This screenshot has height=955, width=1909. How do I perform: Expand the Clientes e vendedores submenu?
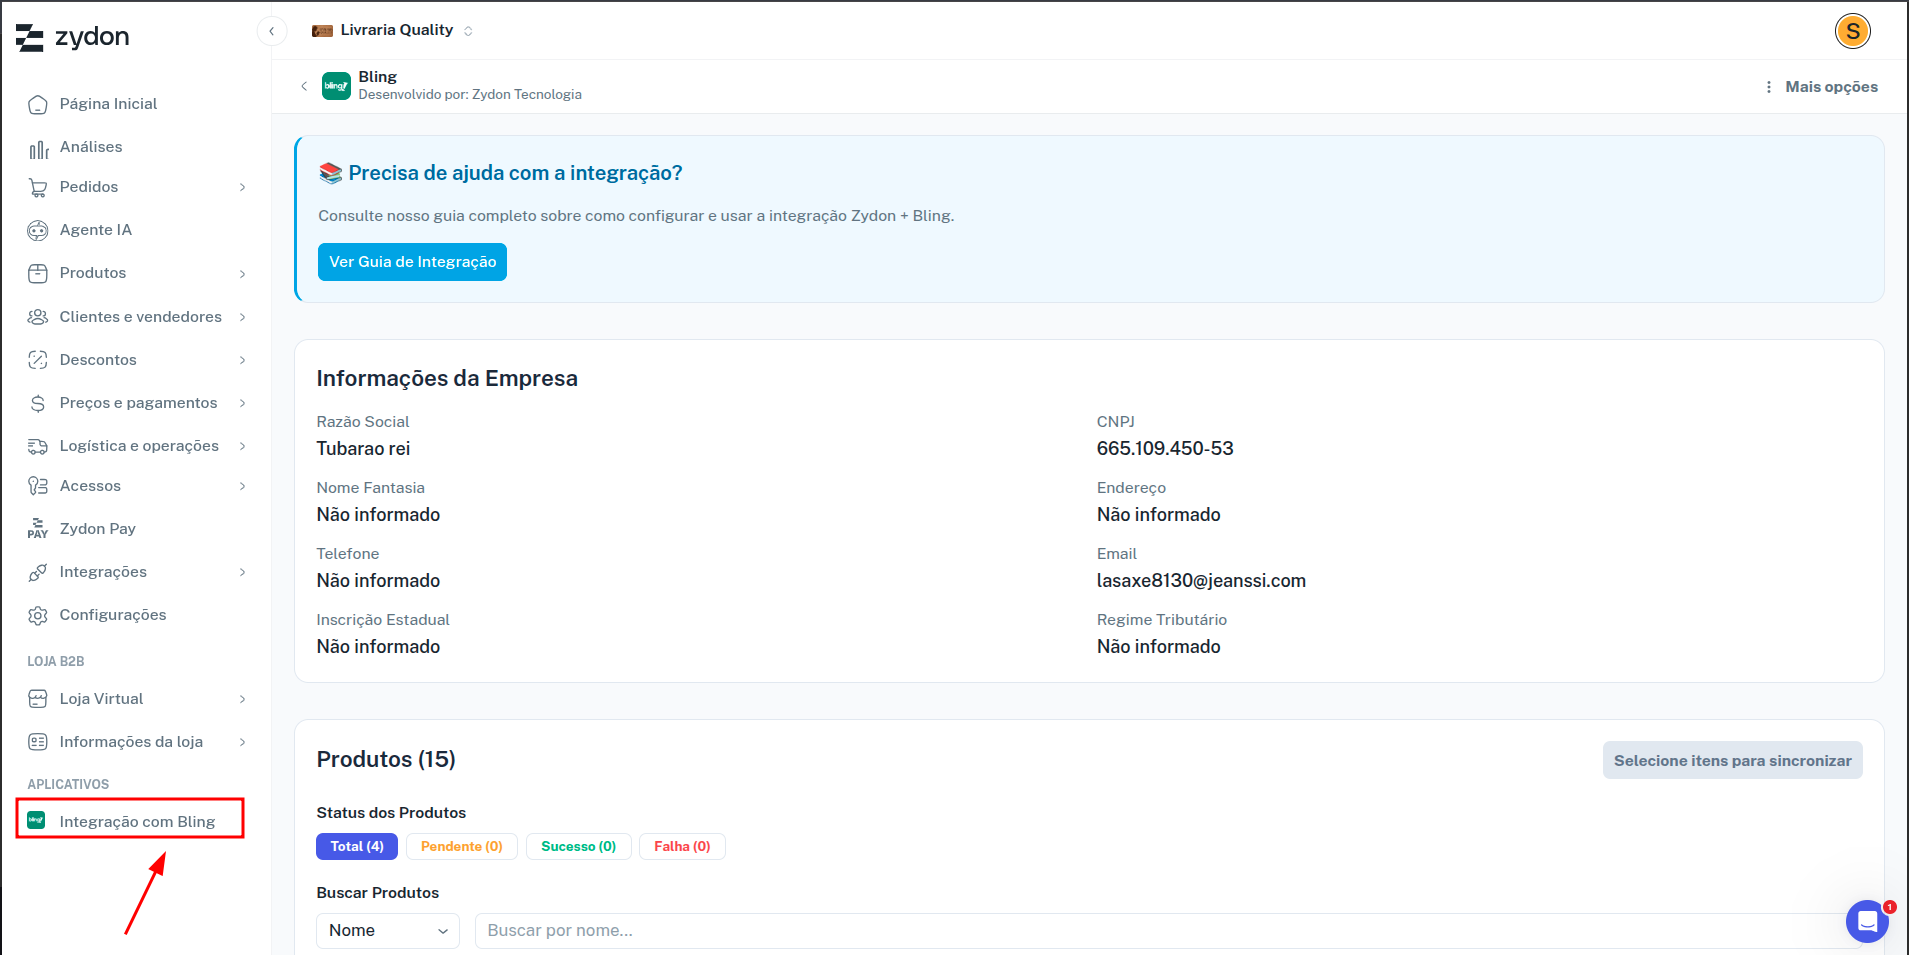coord(243,317)
